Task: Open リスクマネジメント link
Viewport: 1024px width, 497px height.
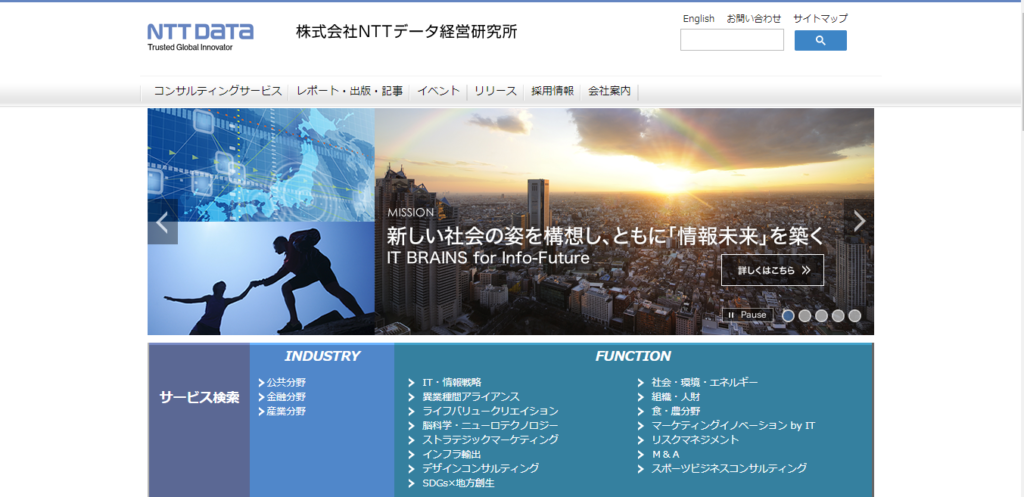Action: (696, 440)
